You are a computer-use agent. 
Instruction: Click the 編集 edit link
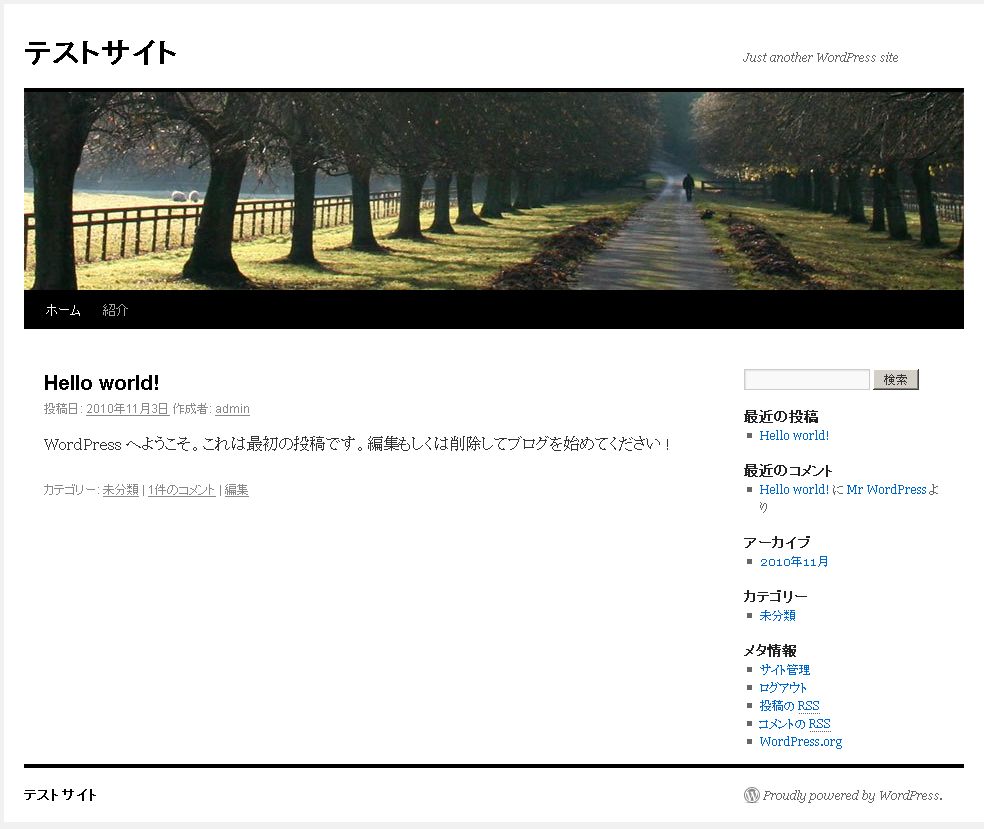(237, 490)
